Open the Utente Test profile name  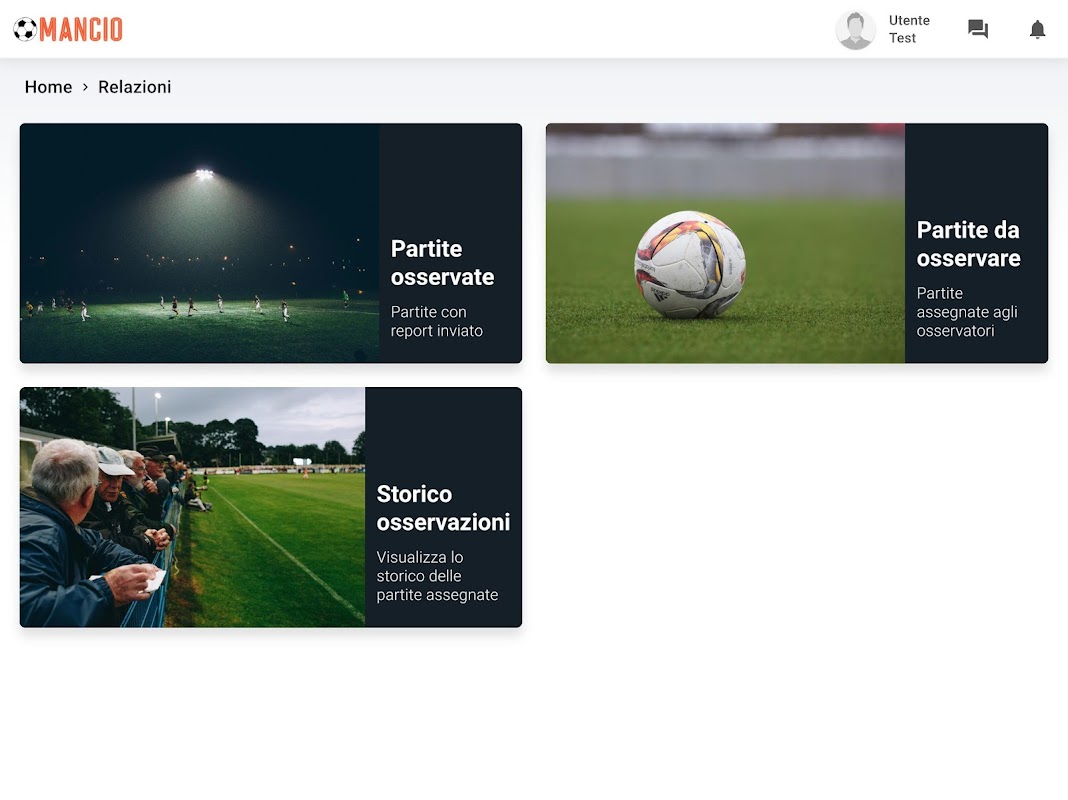coord(909,29)
